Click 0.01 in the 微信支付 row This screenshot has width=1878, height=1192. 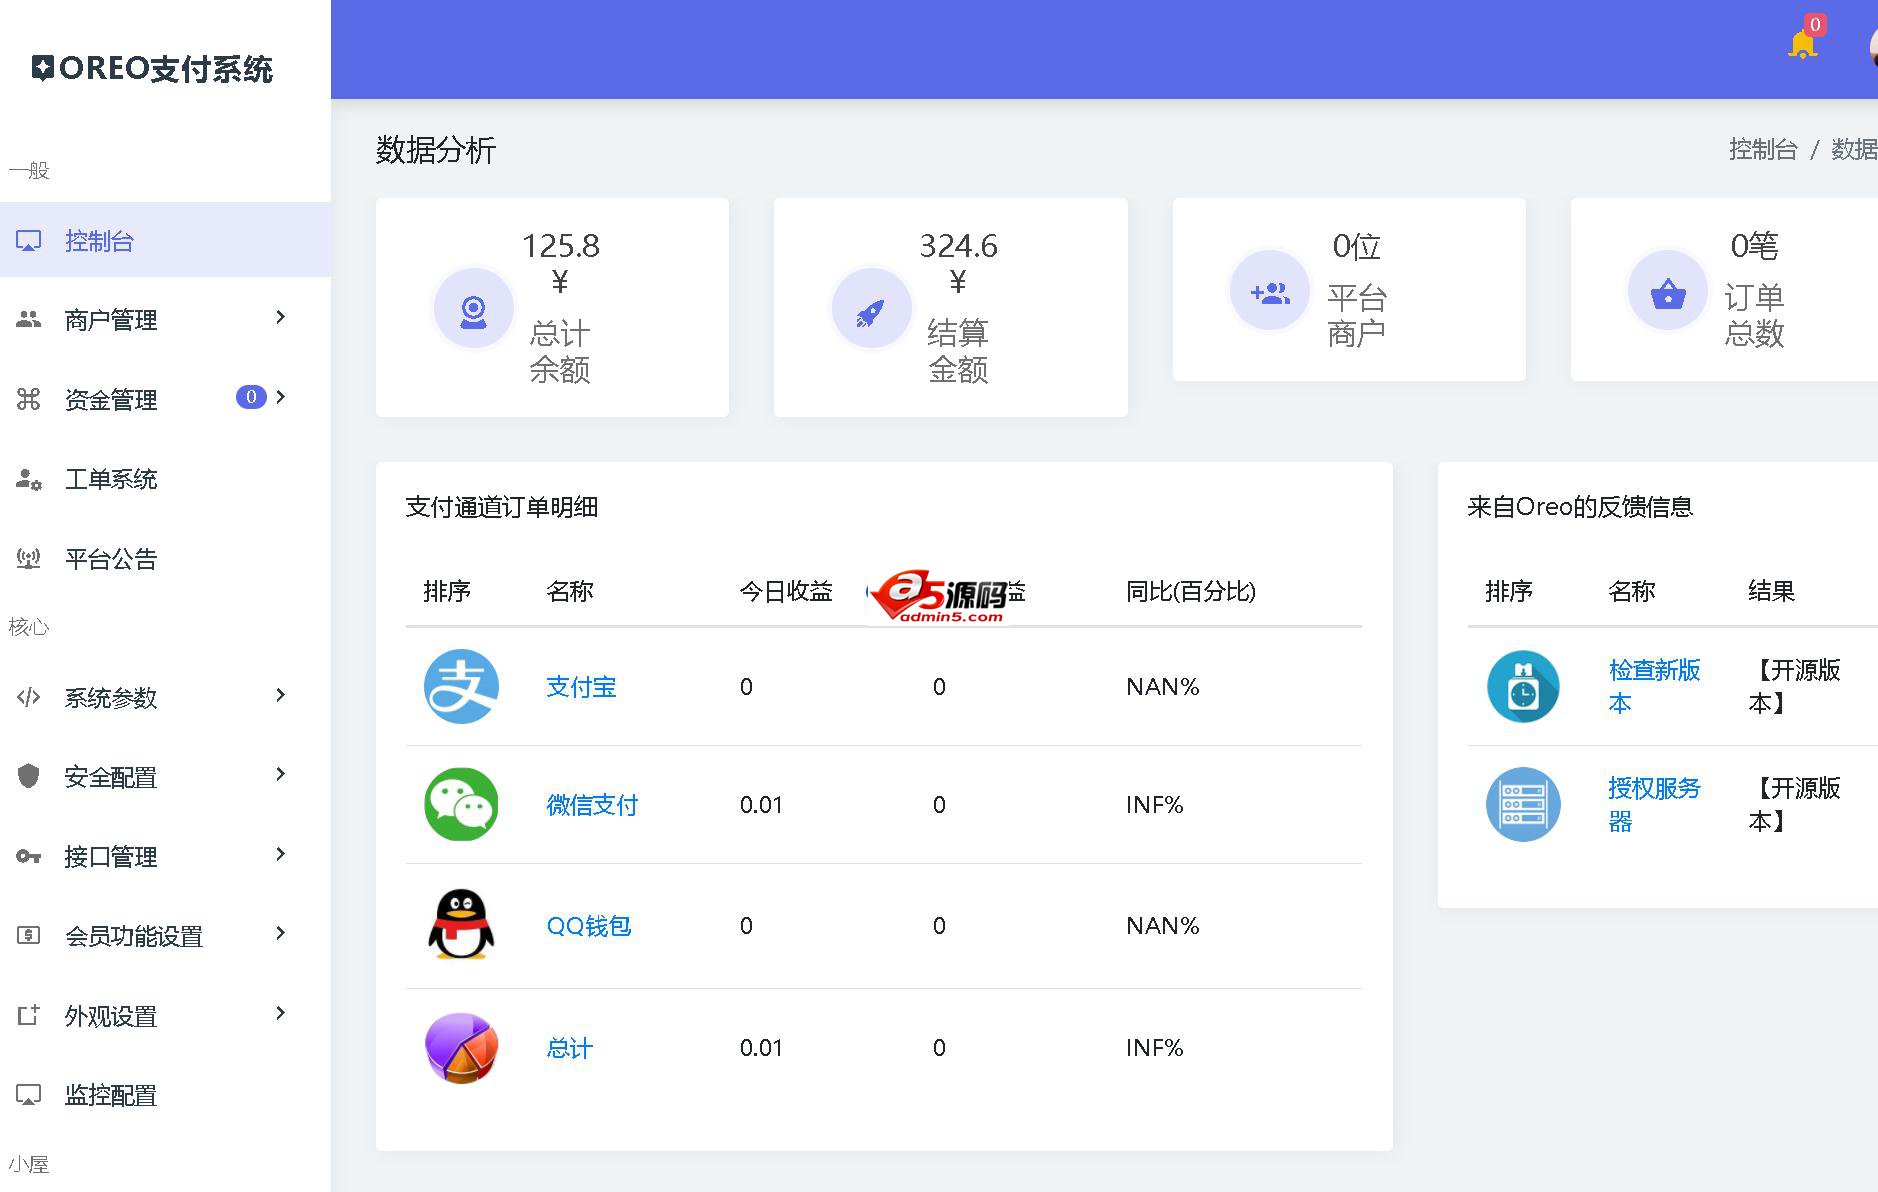coord(761,805)
